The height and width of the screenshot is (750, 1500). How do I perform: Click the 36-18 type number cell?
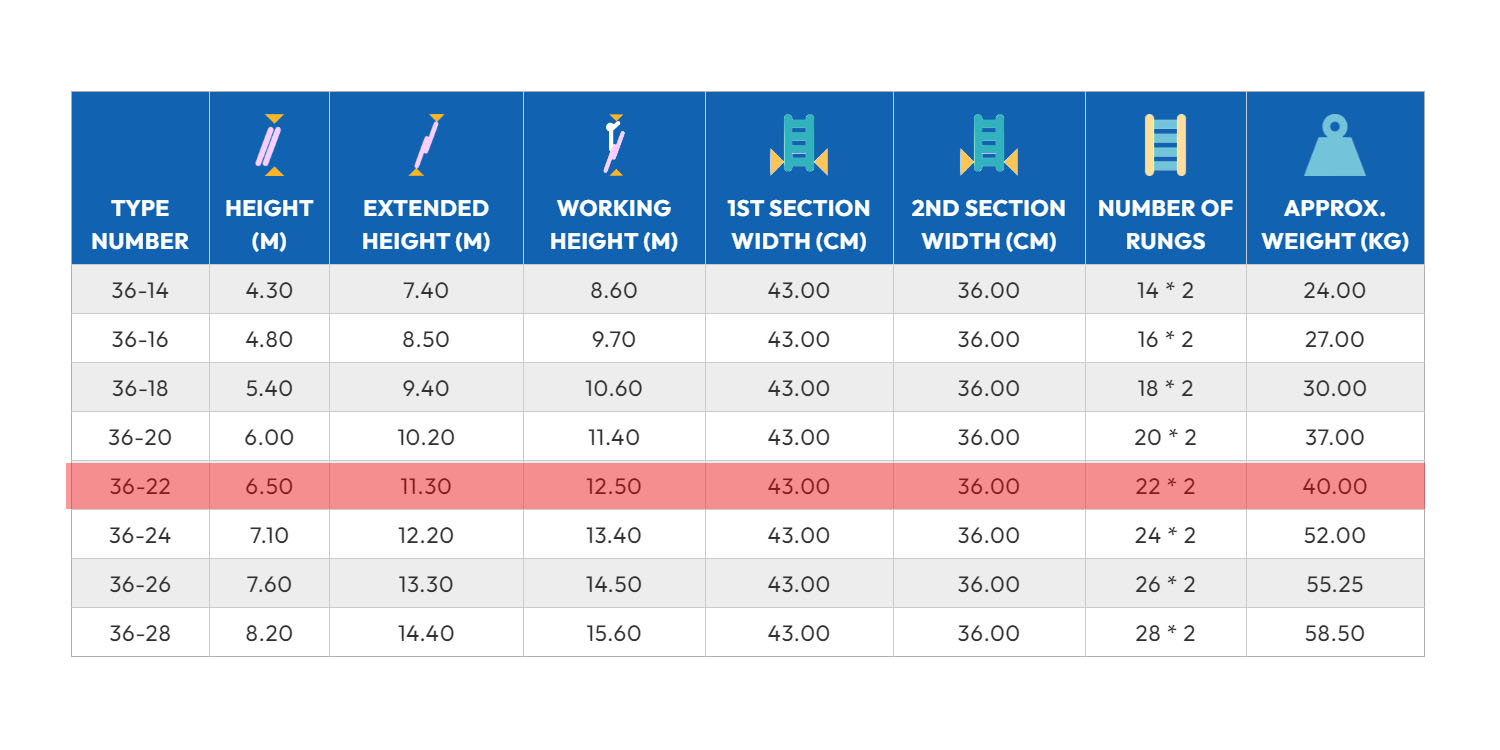140,389
